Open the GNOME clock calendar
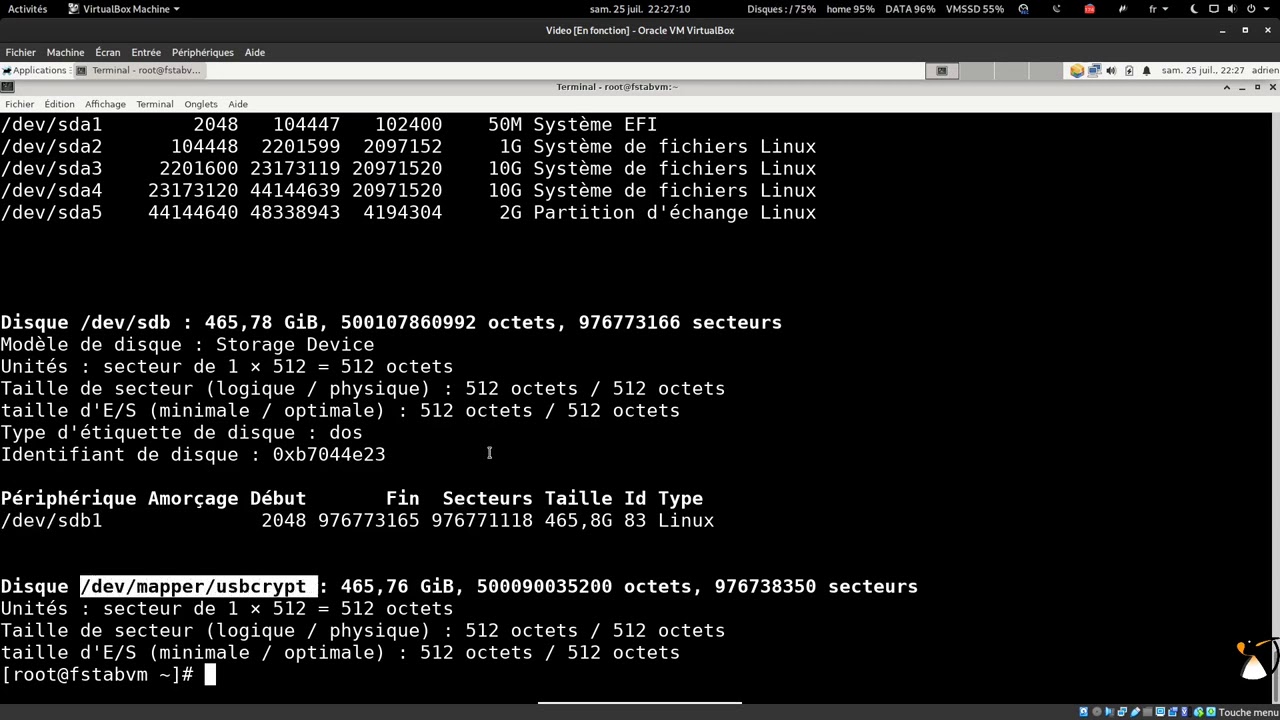The width and height of the screenshot is (1280, 720). tap(640, 9)
